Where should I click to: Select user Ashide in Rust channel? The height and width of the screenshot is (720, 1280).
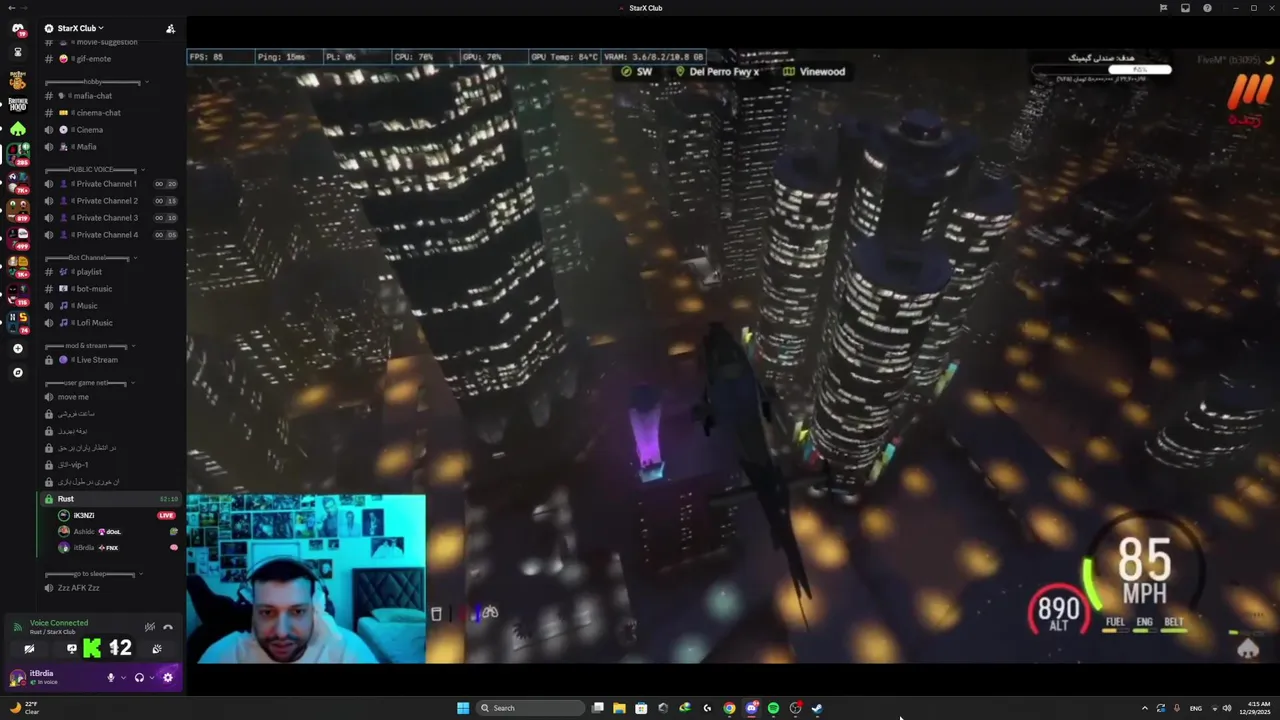click(x=118, y=532)
